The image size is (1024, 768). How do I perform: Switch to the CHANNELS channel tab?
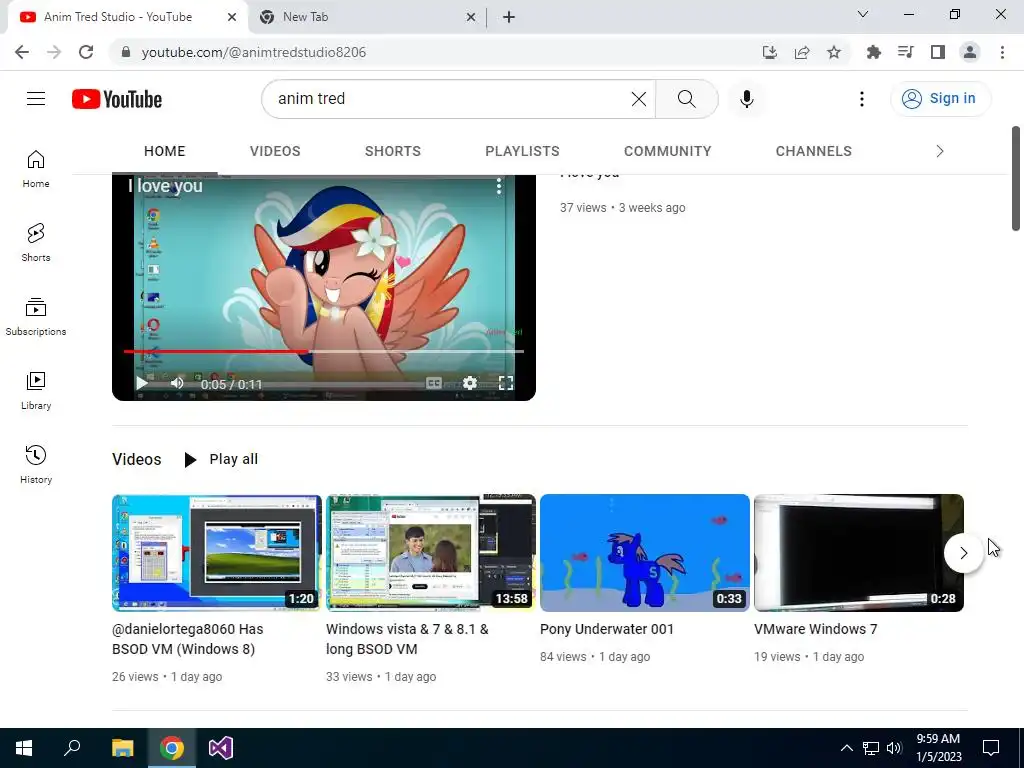[x=814, y=151]
